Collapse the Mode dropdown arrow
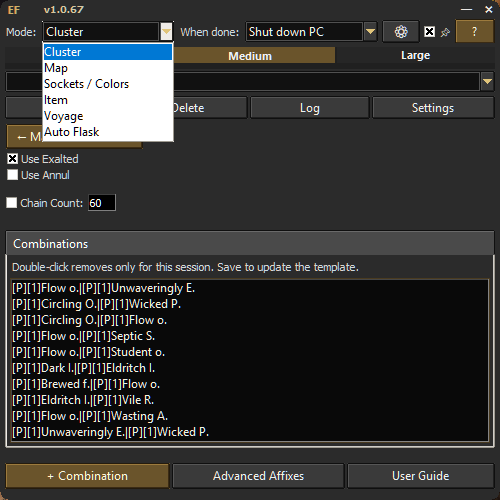The width and height of the screenshot is (500, 500). point(166,32)
